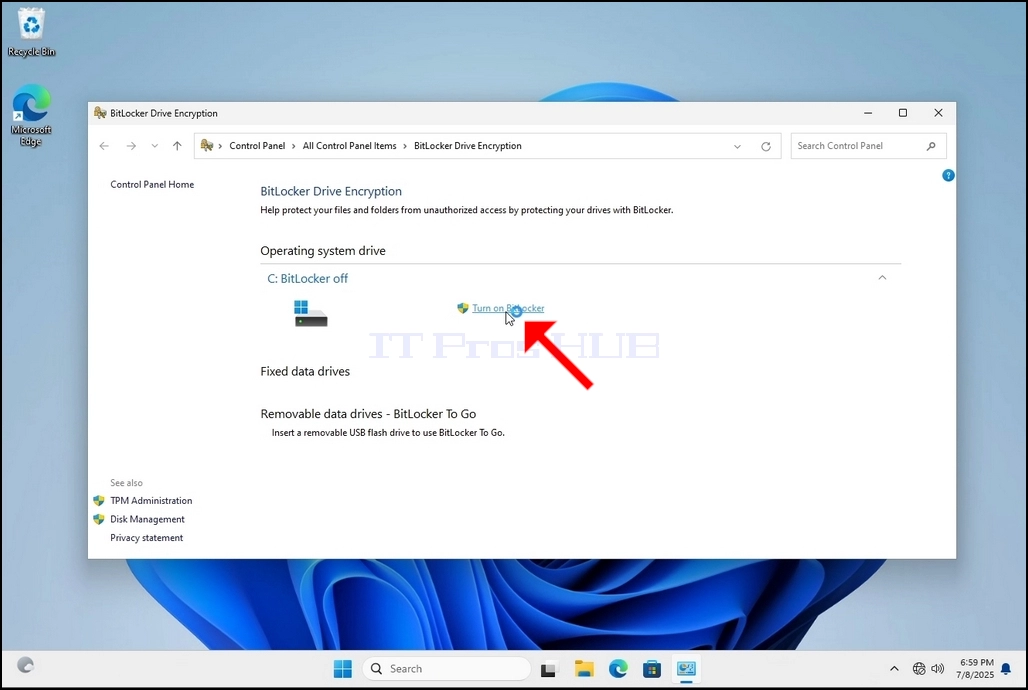The height and width of the screenshot is (690, 1028).
Task: Close the BitLocker Drive Encryption window
Action: pos(938,113)
